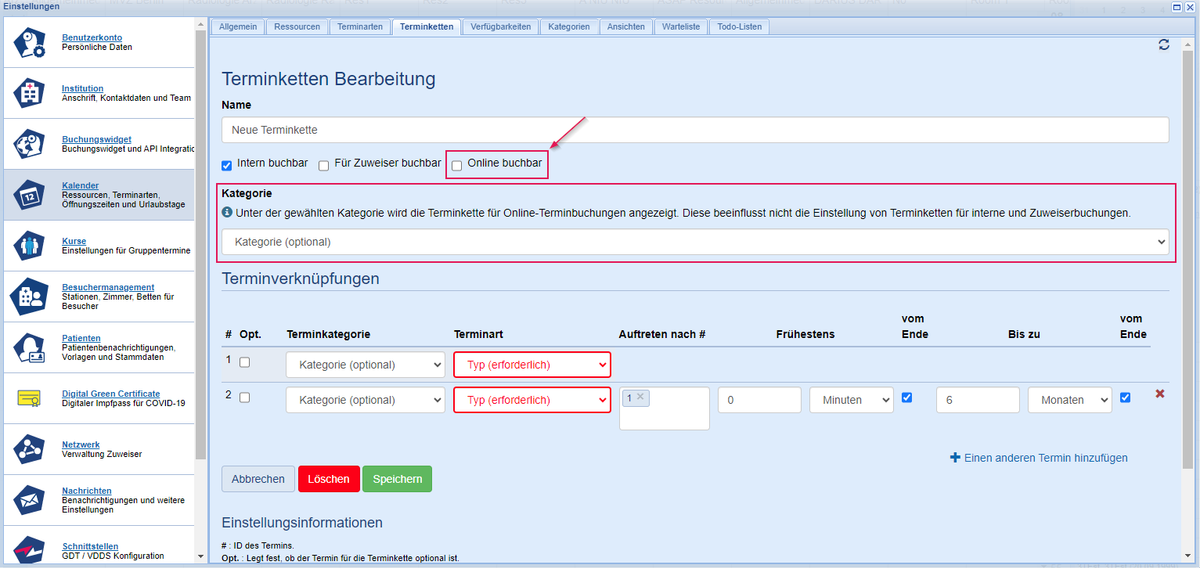Mark appointment 1 as optional
Viewport: 1200px width, 568px height.
click(x=245, y=362)
